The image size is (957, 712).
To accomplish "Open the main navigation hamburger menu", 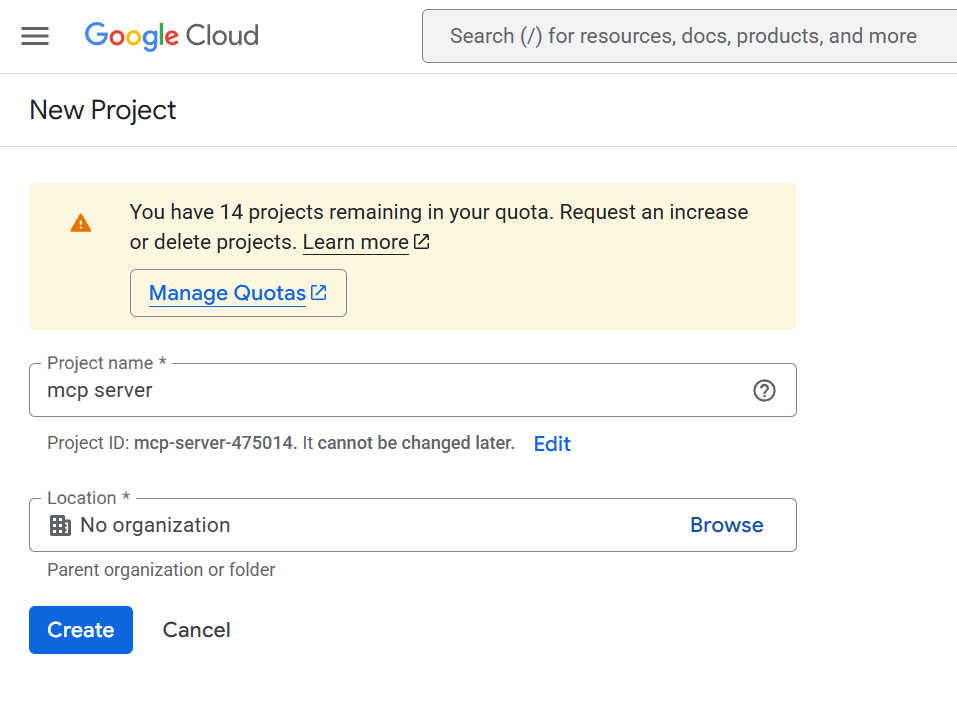I will pyautogui.click(x=35, y=36).
